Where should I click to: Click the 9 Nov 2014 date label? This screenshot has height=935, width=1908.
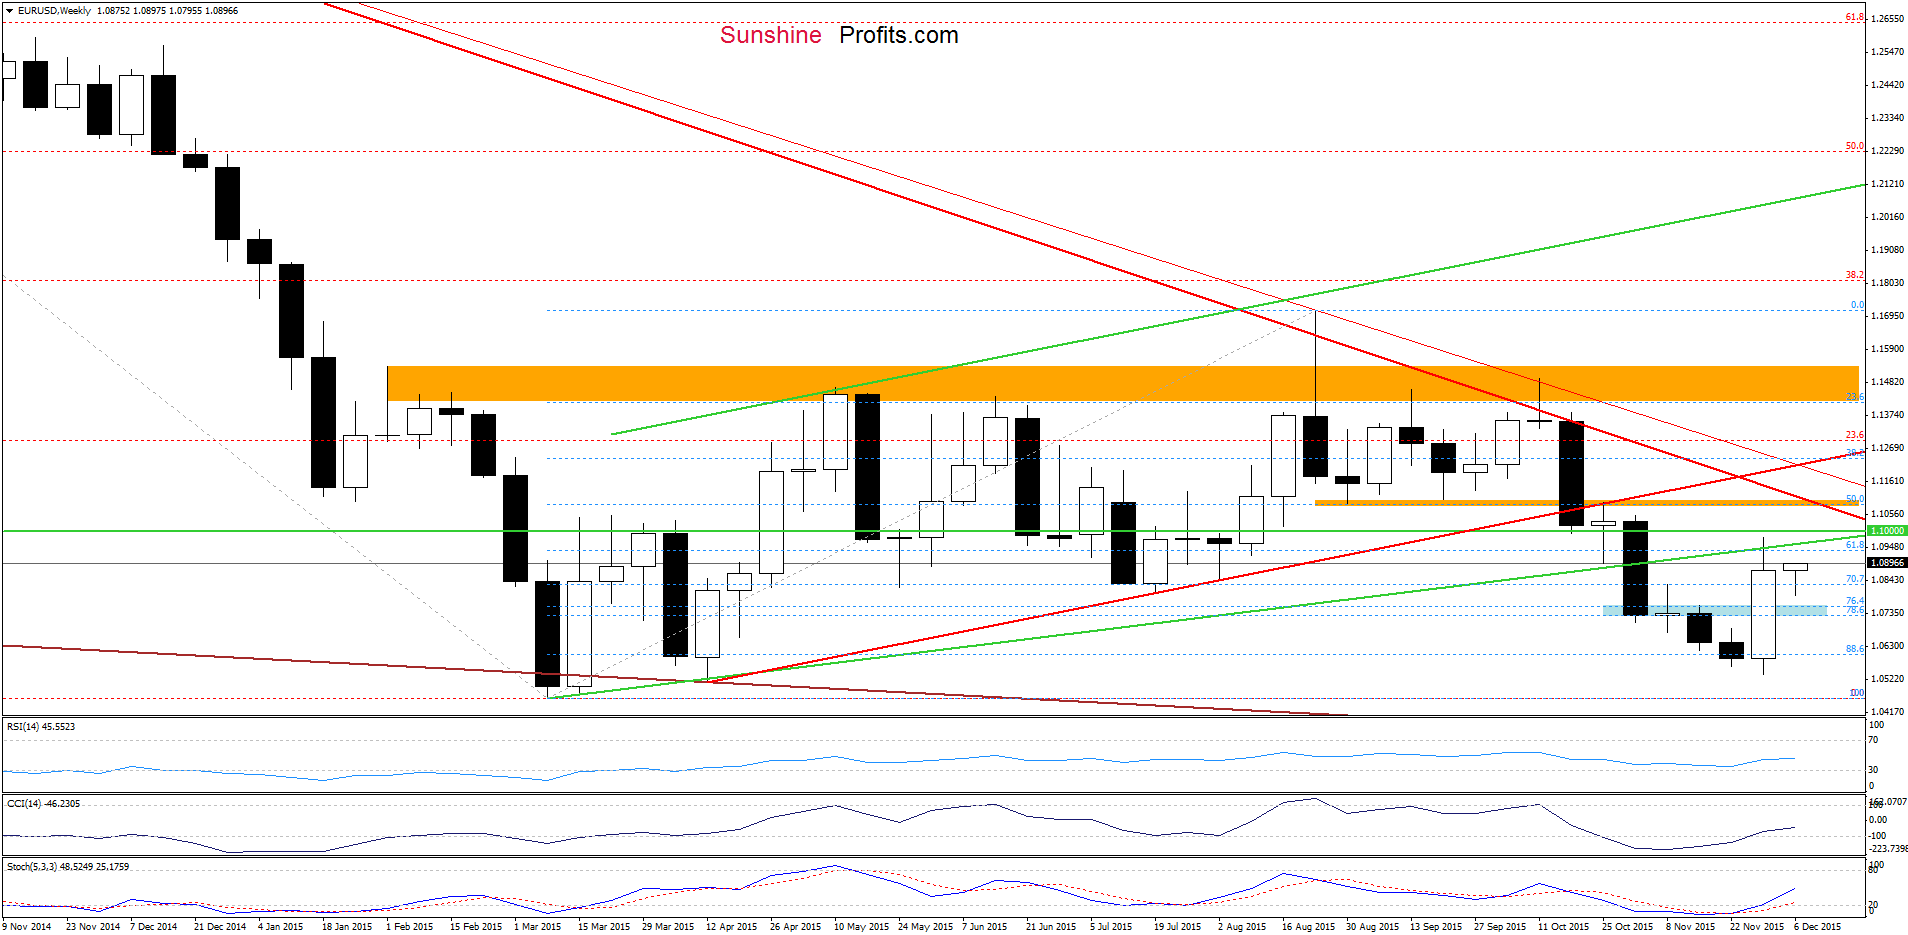tap(27, 926)
